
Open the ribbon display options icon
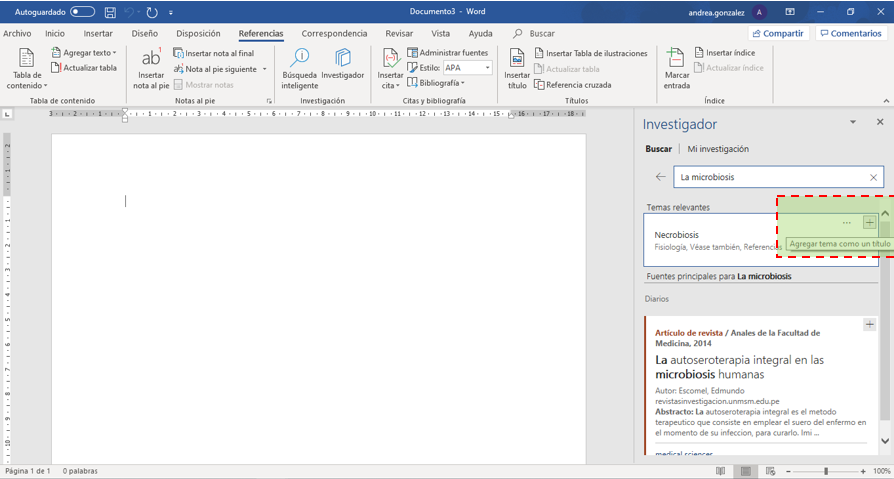[x=790, y=11]
